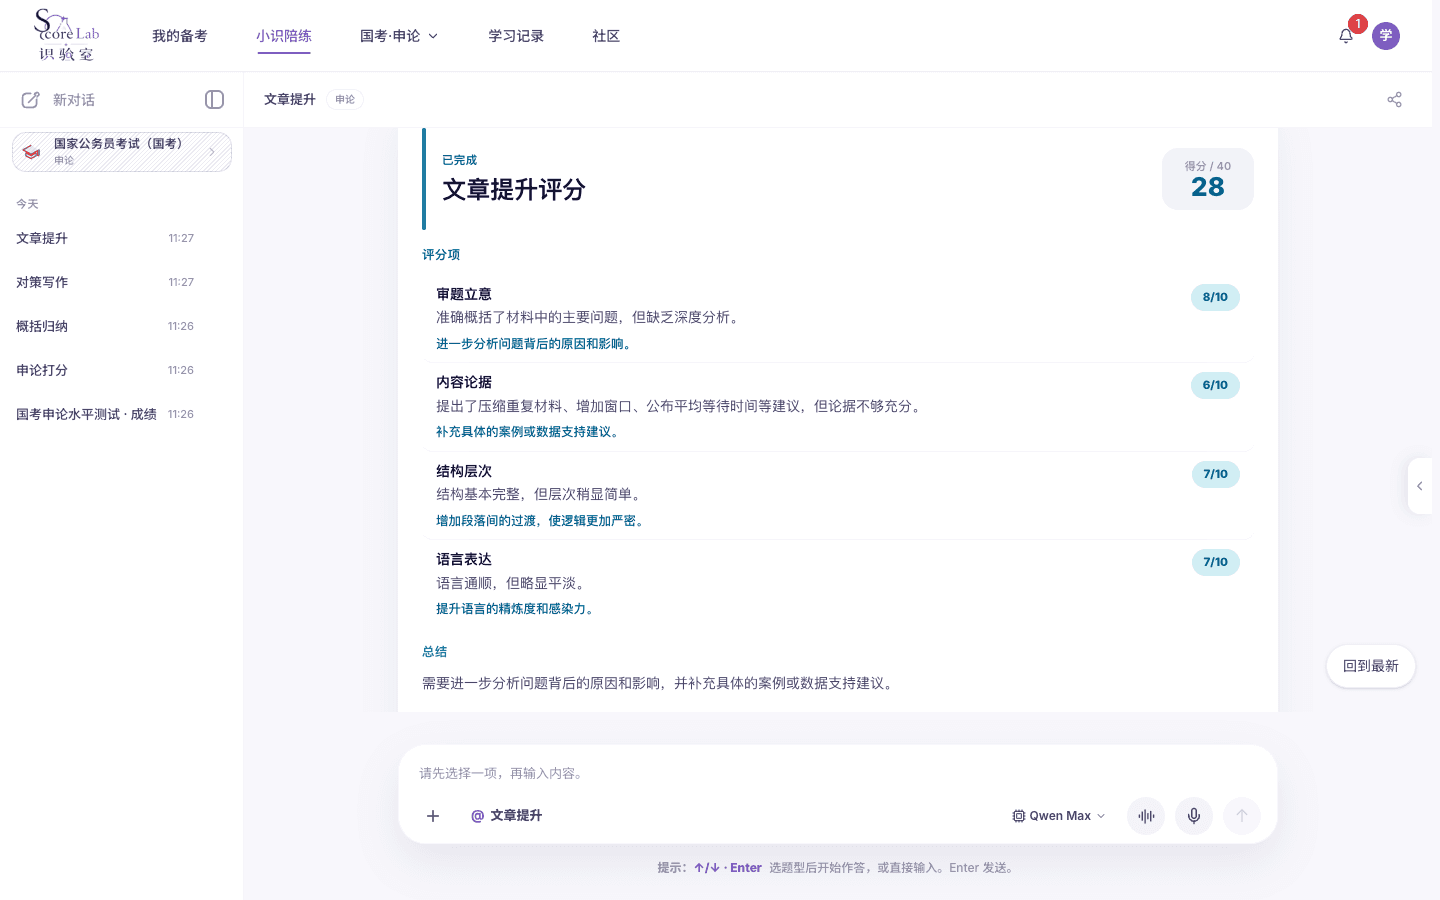1440x900 pixels.
Task: Click the 得分 / 40 score box
Action: pos(1208,179)
